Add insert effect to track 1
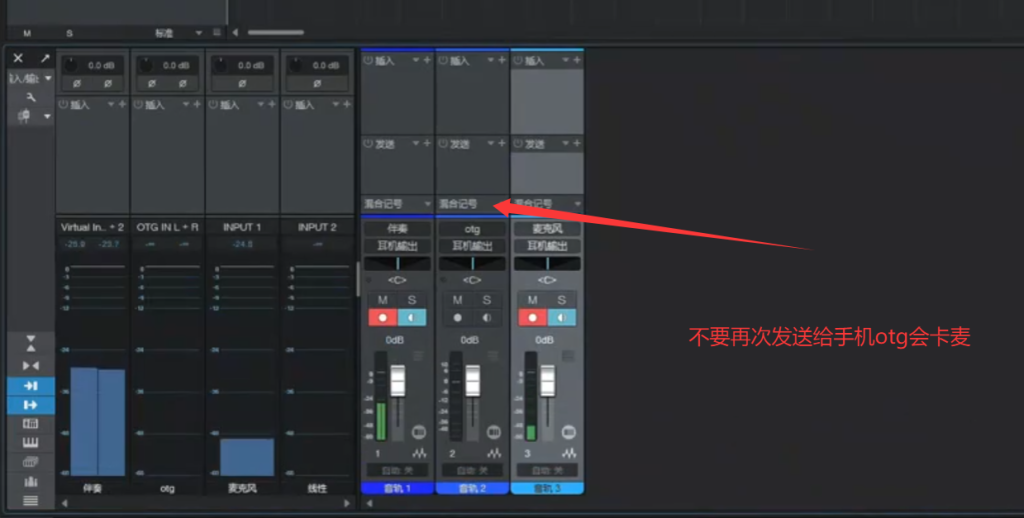 pos(427,60)
